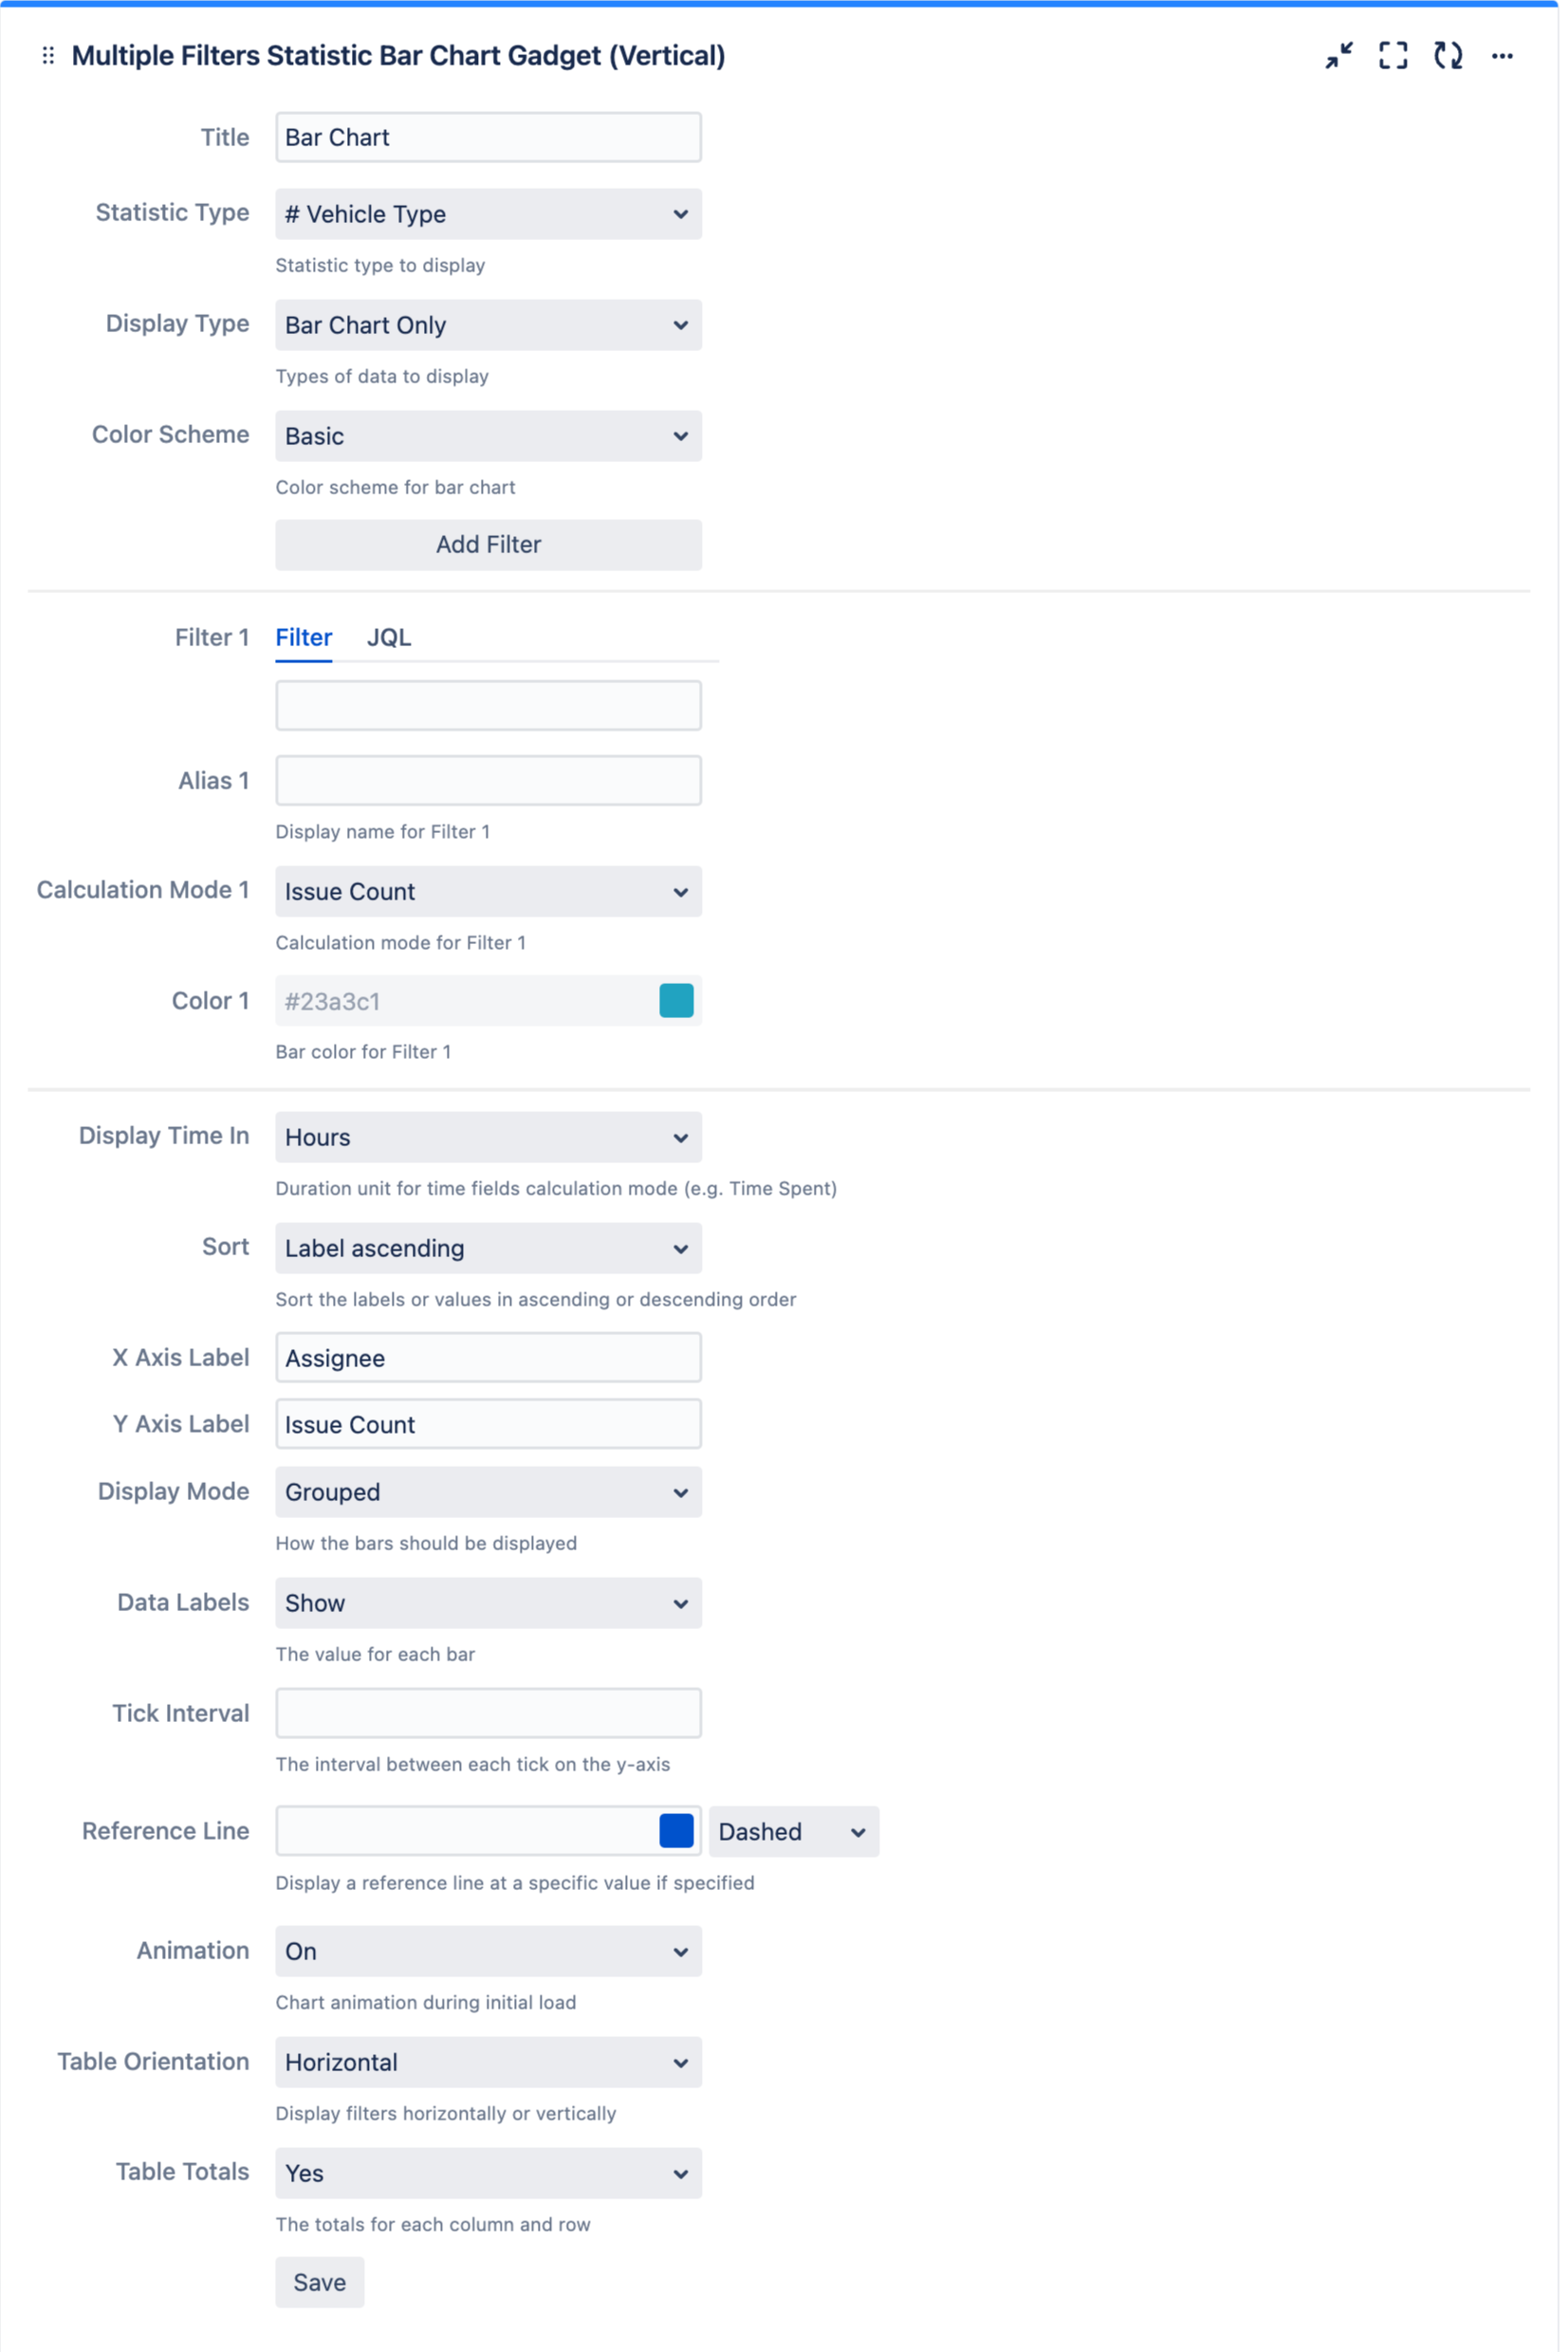Expand the gadget to fullscreen
Image resolution: width=1568 pixels, height=2352 pixels.
click(x=1393, y=57)
